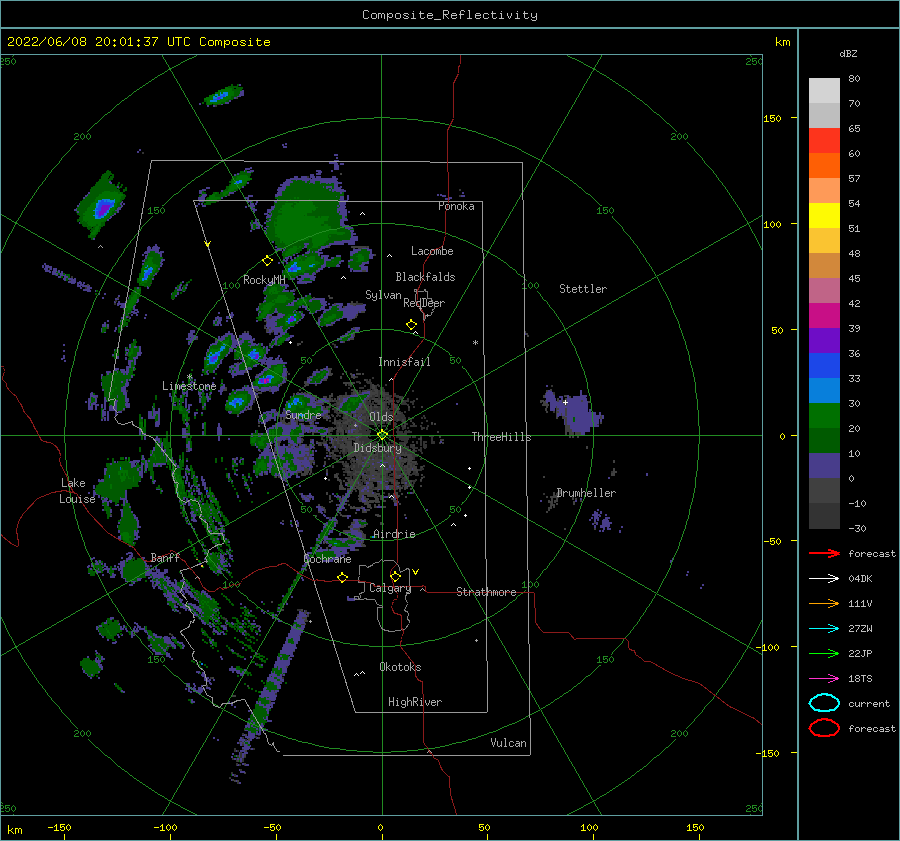Click the Cochrane city label
900x841 pixels.
[x=327, y=559]
